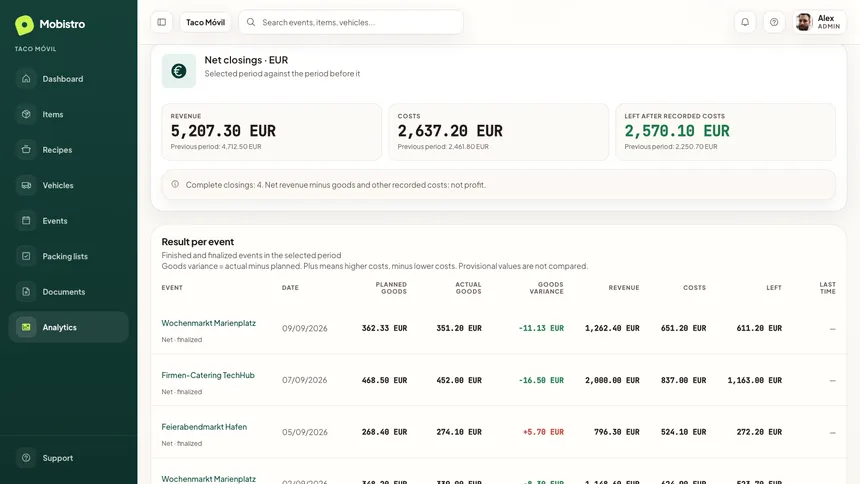Toggle the sidebar panel button
The height and width of the screenshot is (484, 860).
[161, 22]
